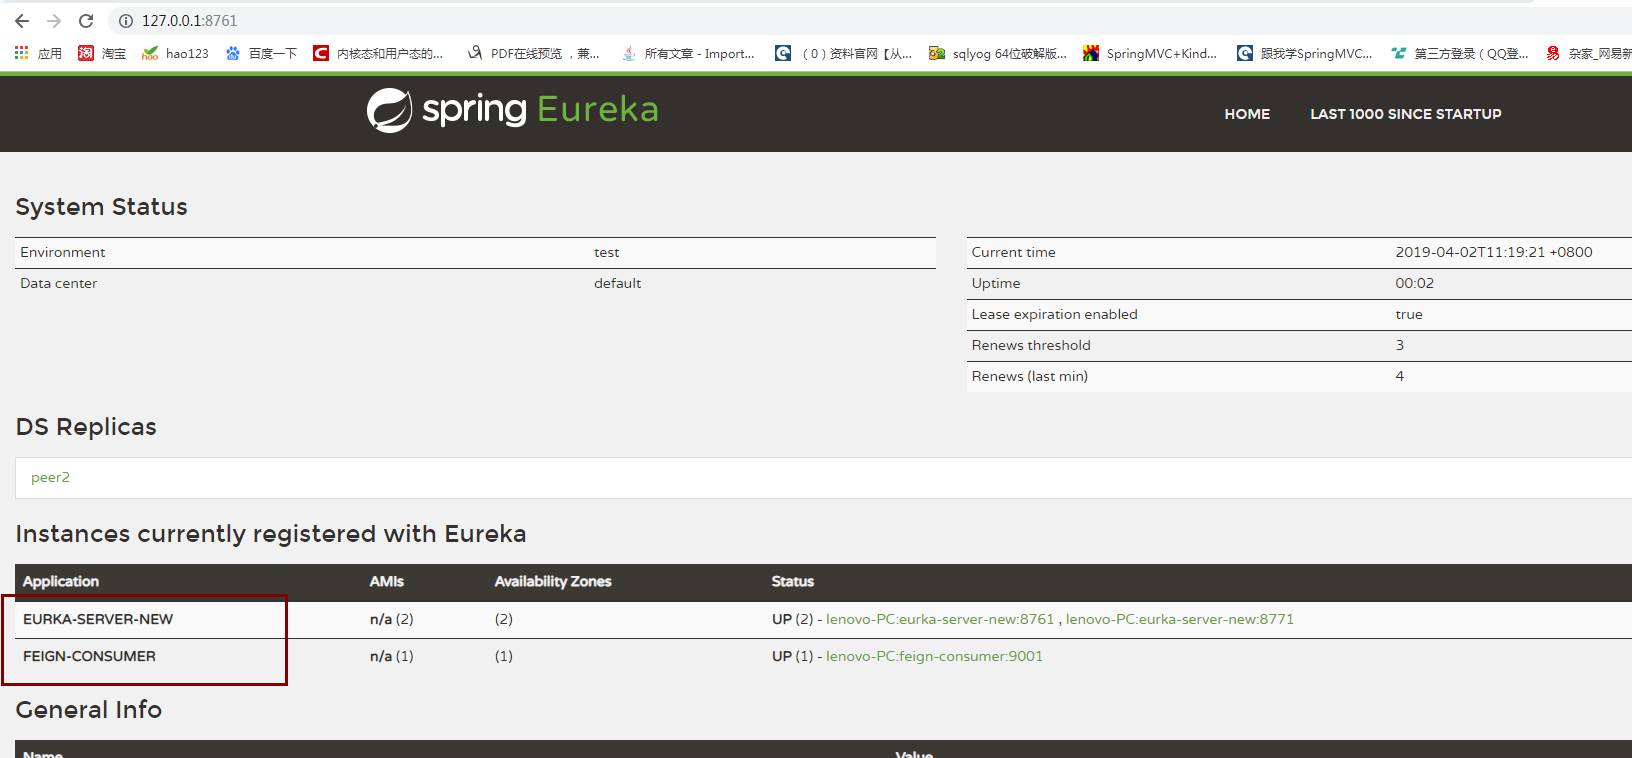This screenshot has height=758, width=1632.
Task: Click the General Info heading
Action: 89,710
